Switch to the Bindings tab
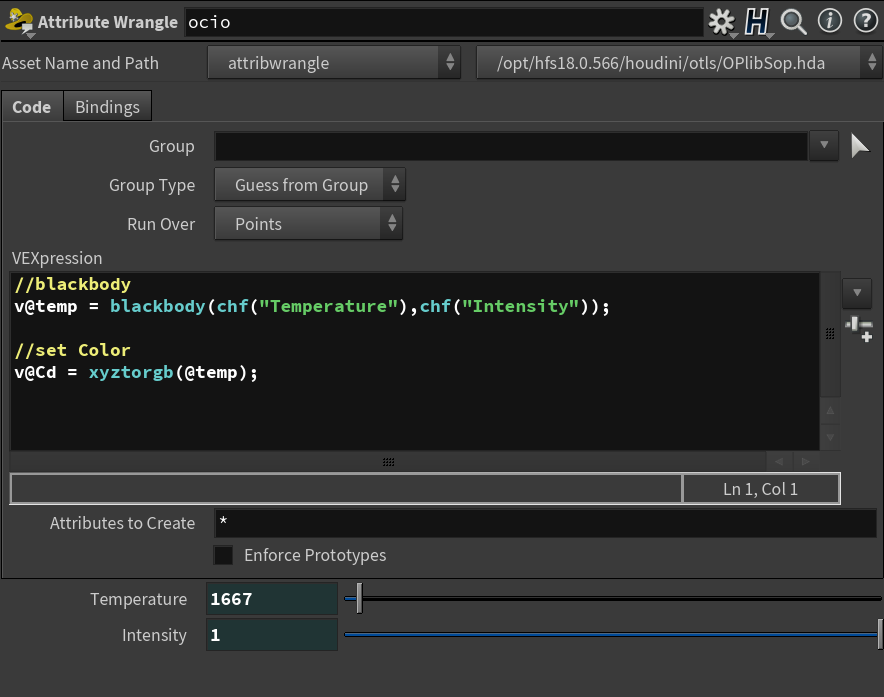This screenshot has width=884, height=697. (107, 107)
